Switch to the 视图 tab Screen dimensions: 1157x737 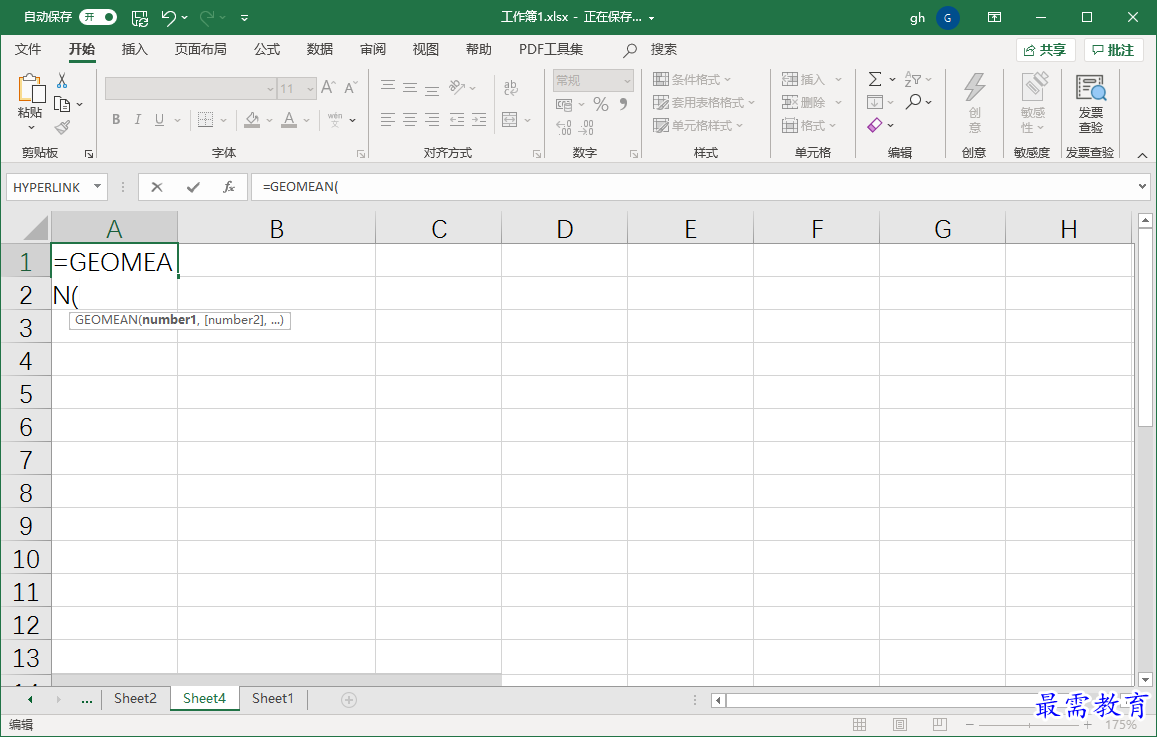[x=426, y=49]
